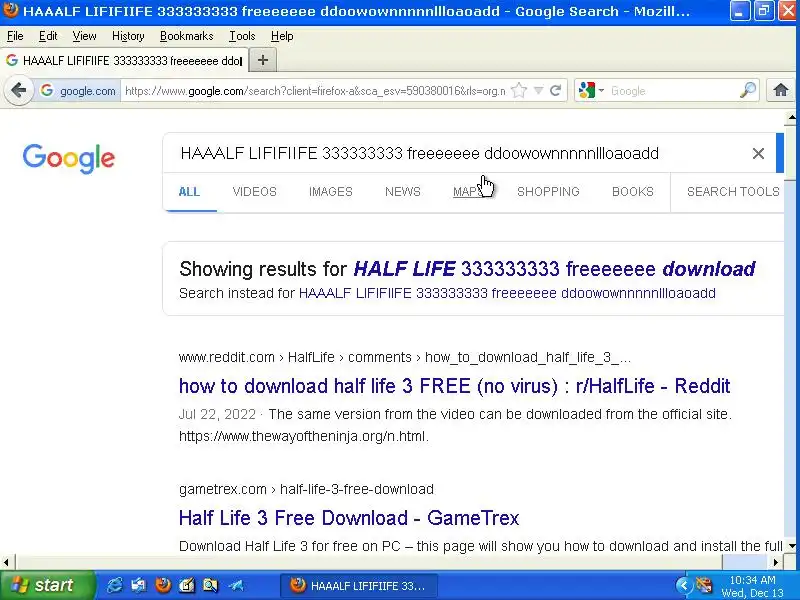Open the View menu

click(x=84, y=36)
